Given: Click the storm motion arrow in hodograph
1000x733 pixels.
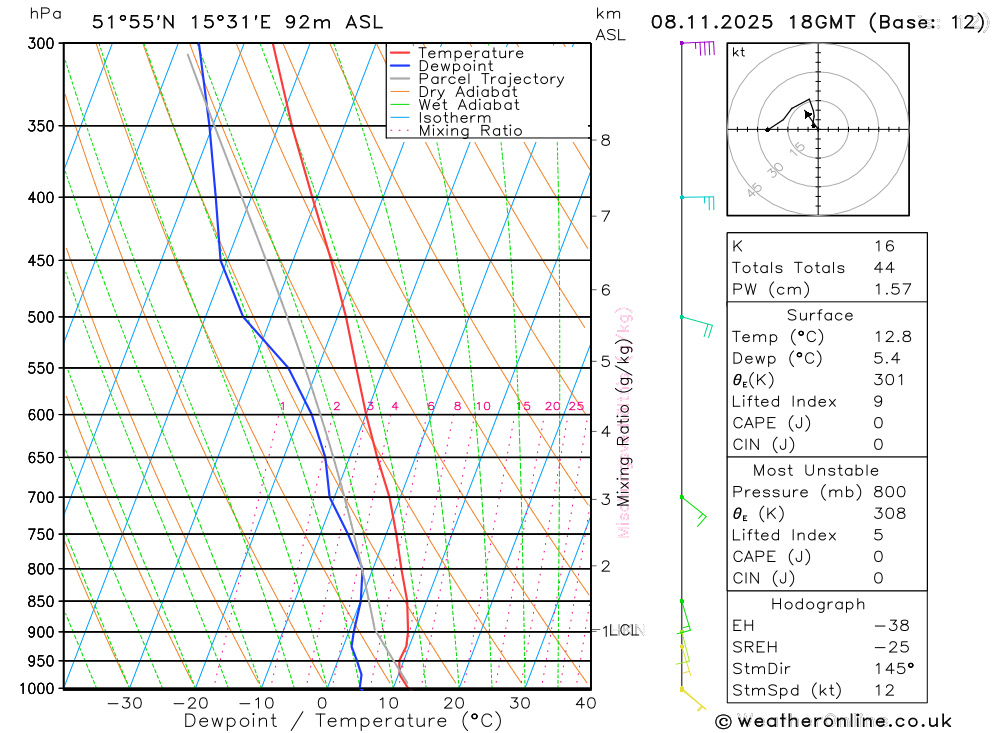Looking at the screenshot, I should [x=810, y=119].
